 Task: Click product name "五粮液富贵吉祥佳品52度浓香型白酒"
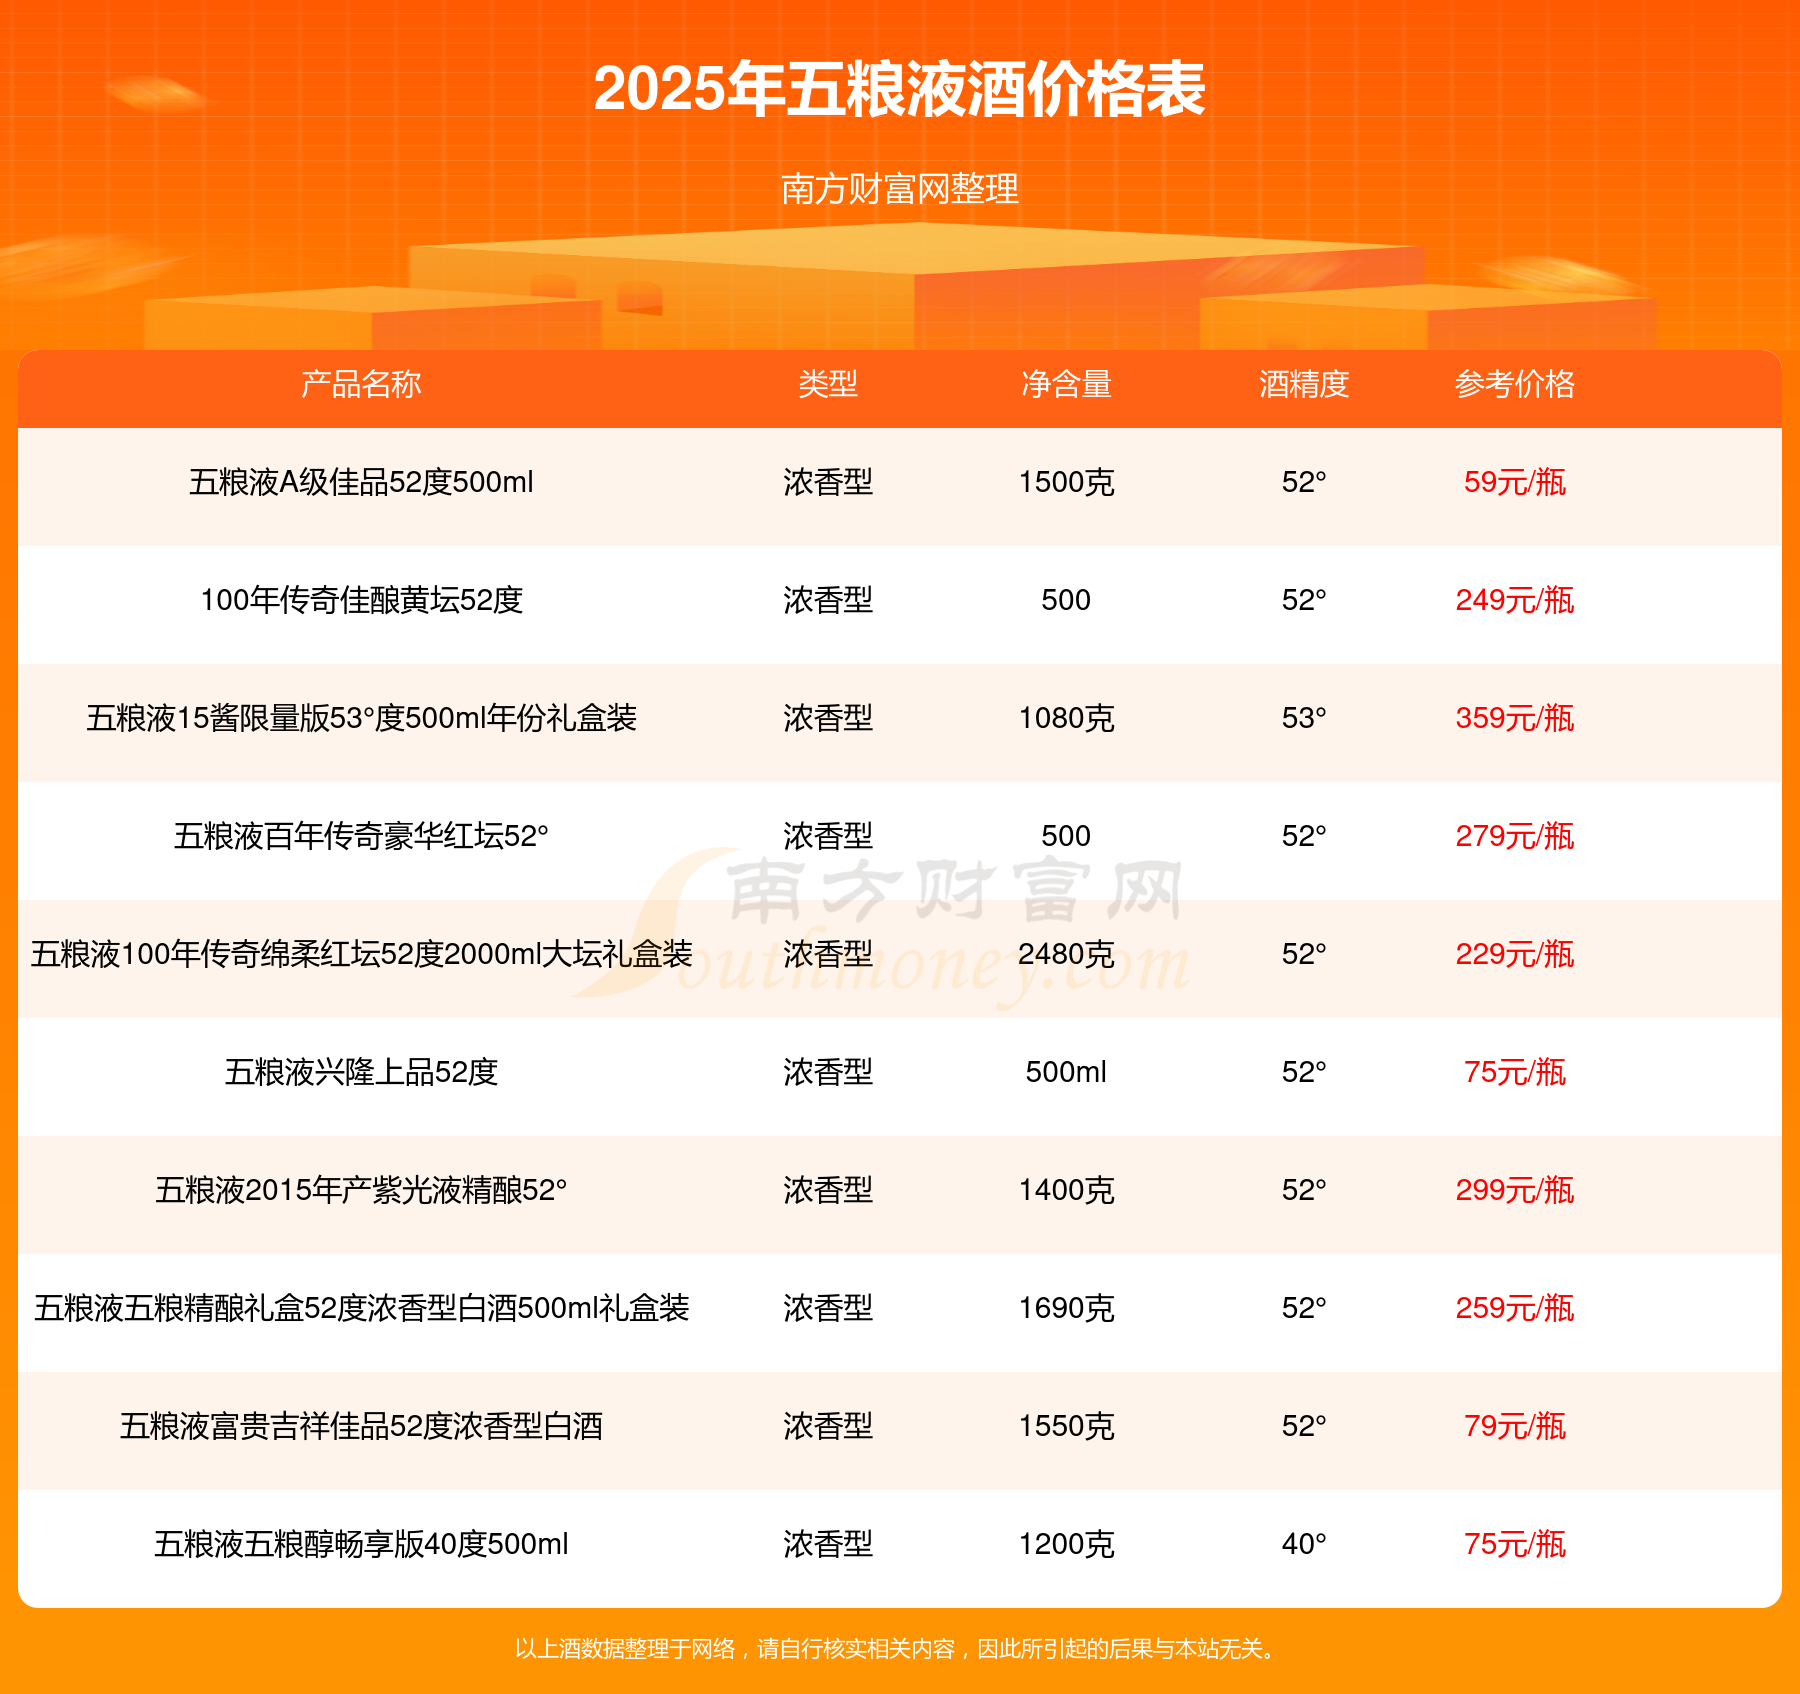click(x=361, y=1426)
